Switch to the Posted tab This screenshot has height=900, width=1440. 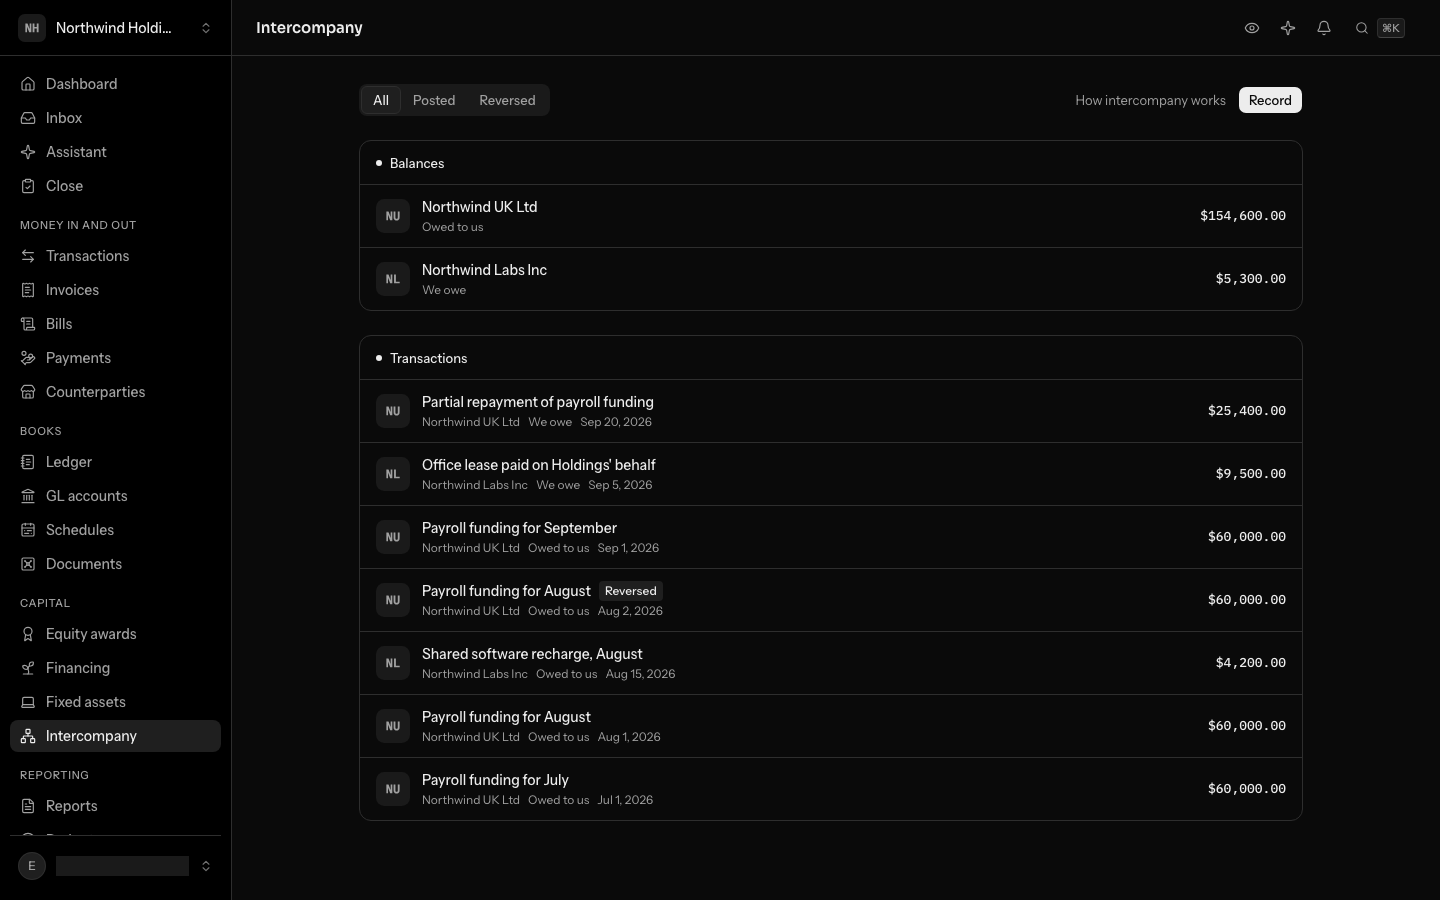click(434, 100)
